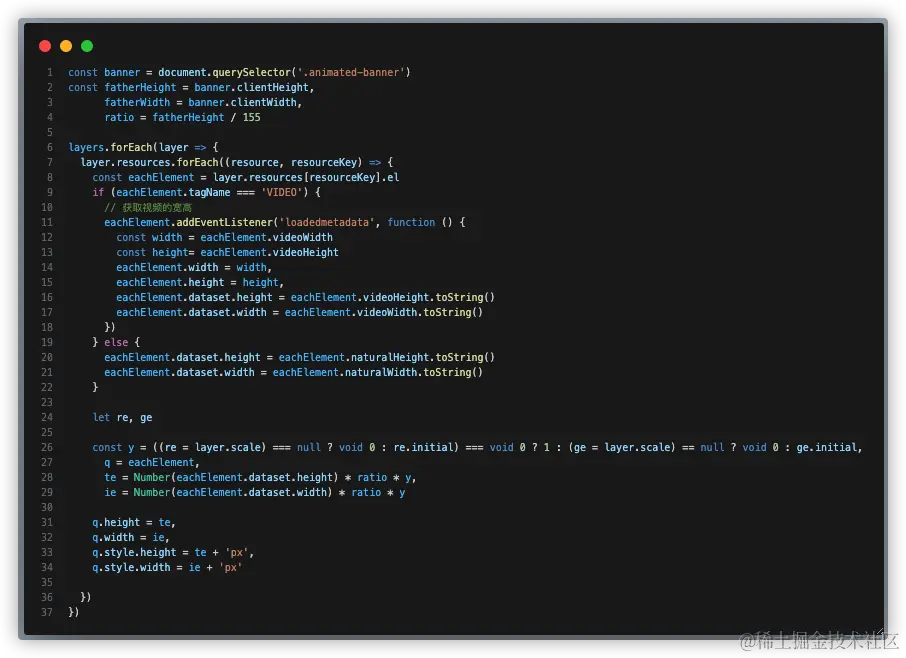Click 'ie' variable on line 29

point(110,492)
